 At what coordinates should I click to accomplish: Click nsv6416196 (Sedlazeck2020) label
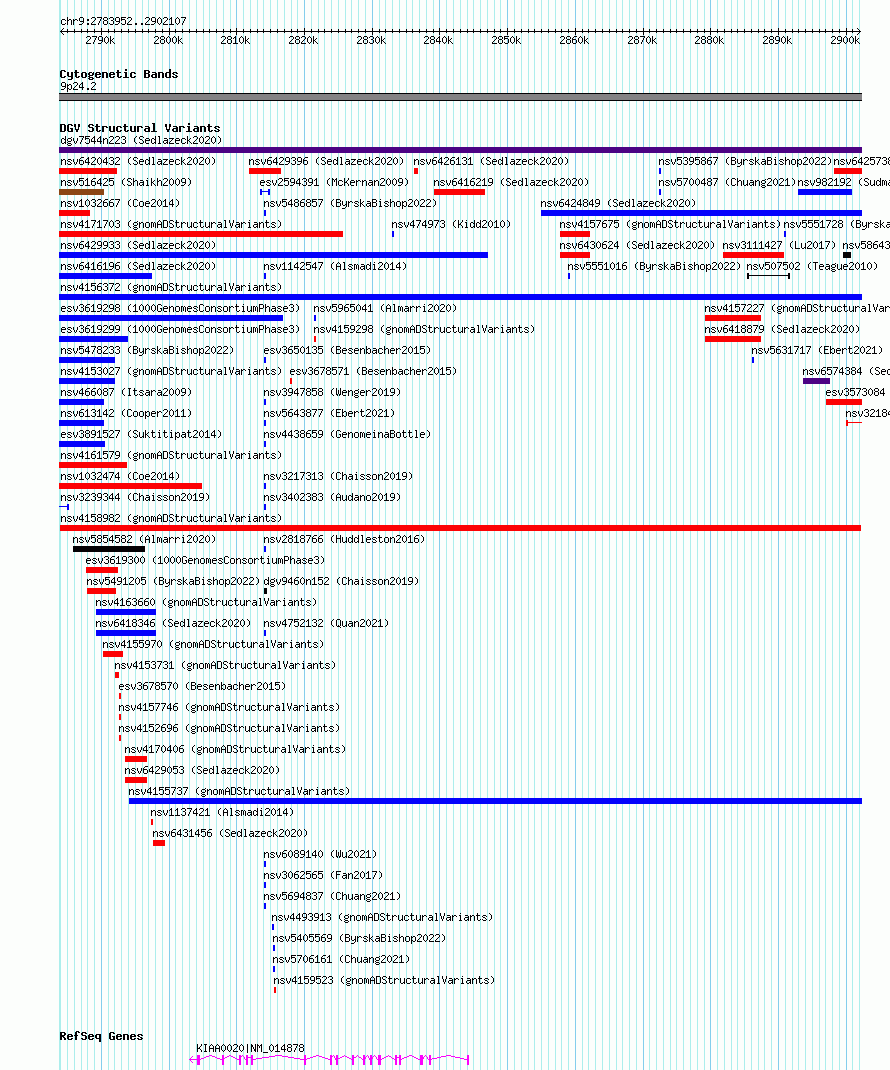point(138,266)
